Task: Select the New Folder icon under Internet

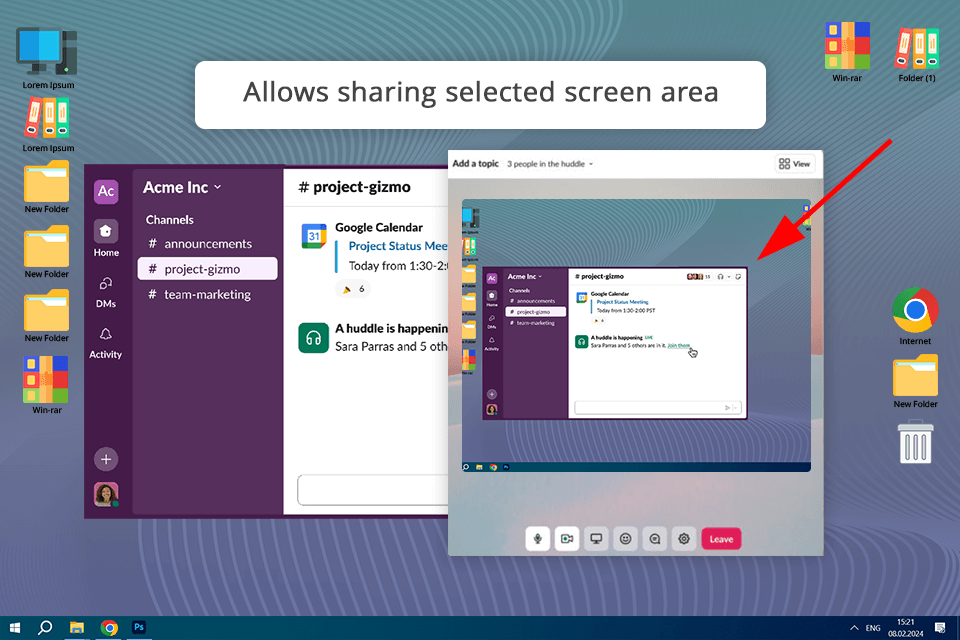Action: [x=915, y=382]
